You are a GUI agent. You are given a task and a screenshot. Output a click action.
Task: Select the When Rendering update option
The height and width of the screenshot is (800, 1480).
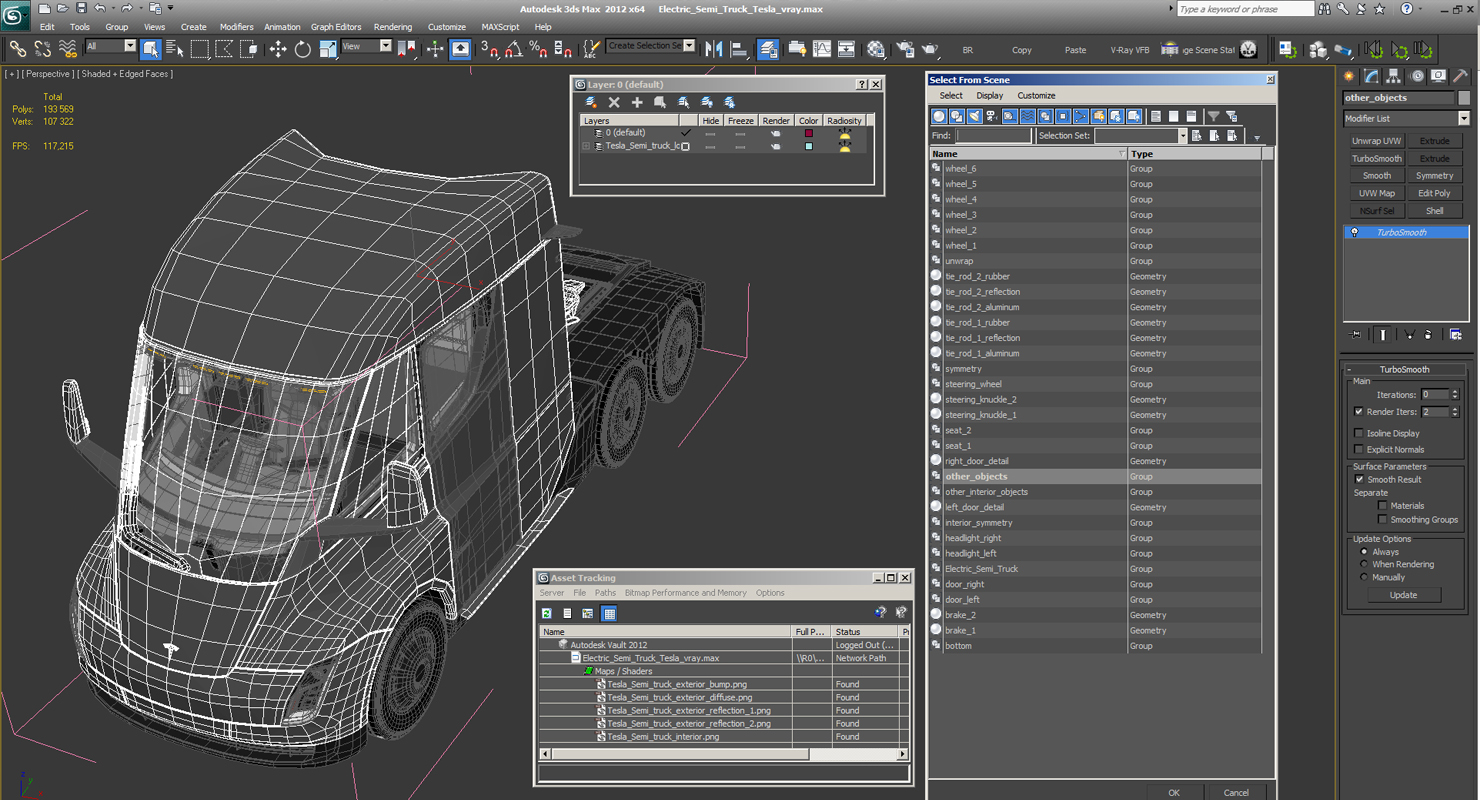(1364, 564)
